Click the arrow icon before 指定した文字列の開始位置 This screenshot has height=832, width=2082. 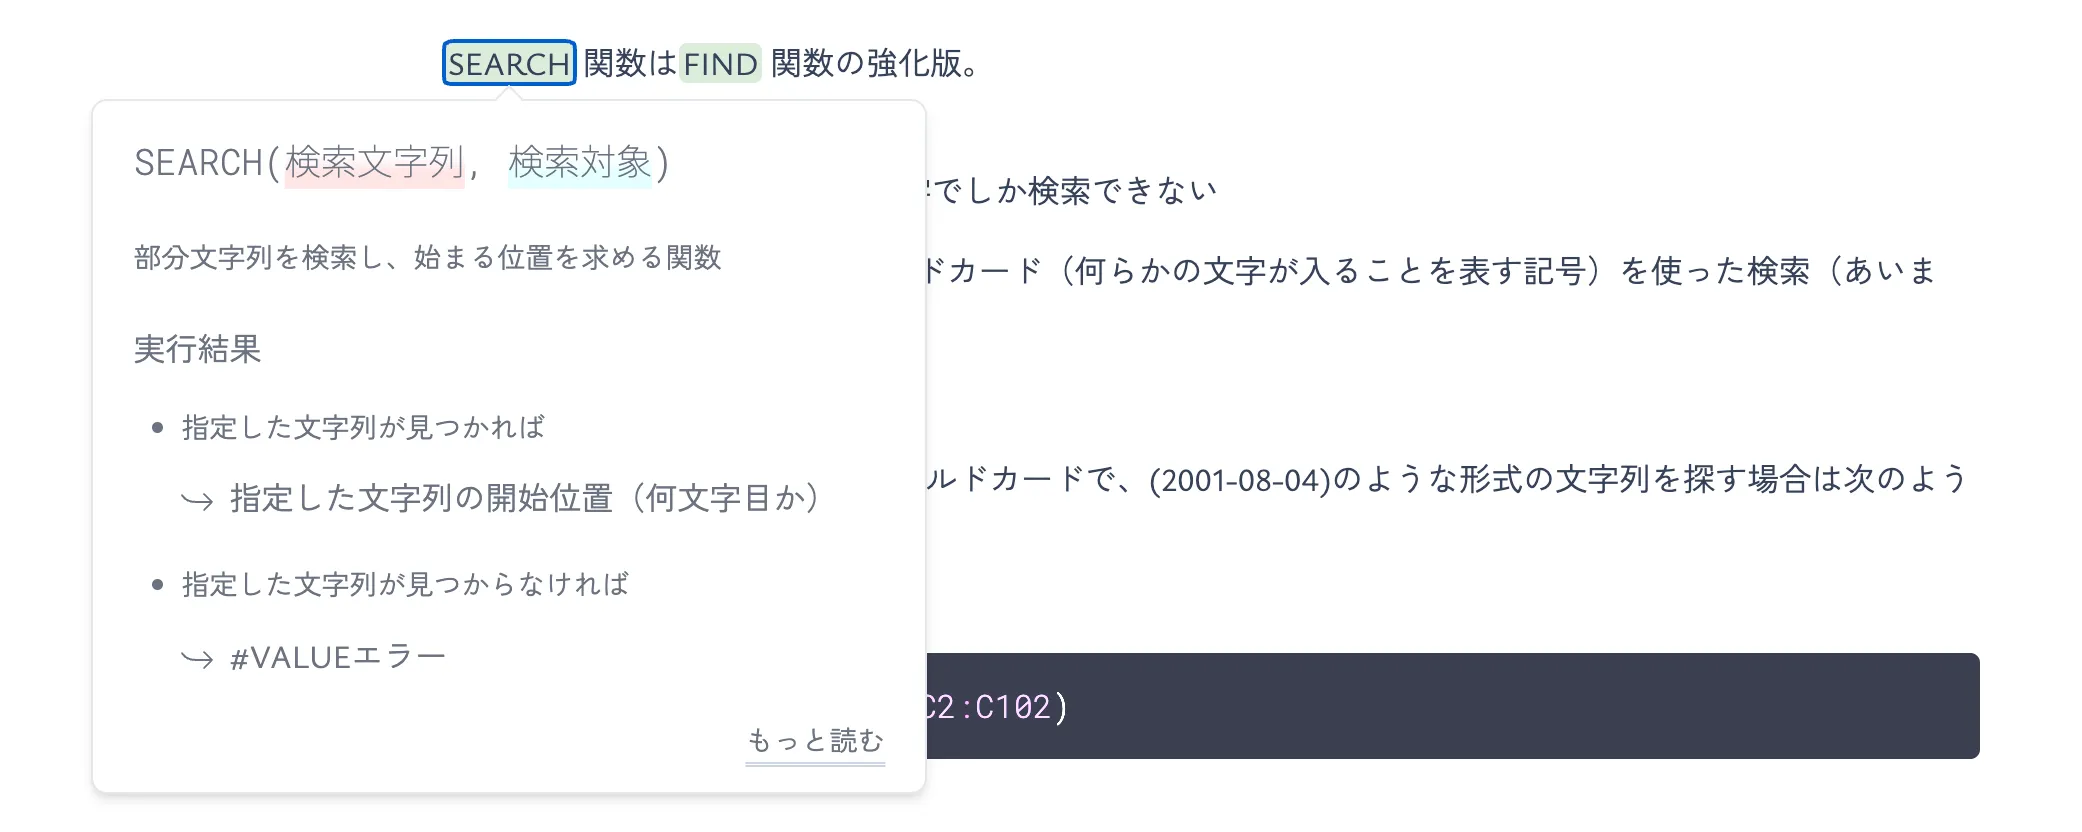[x=197, y=500]
